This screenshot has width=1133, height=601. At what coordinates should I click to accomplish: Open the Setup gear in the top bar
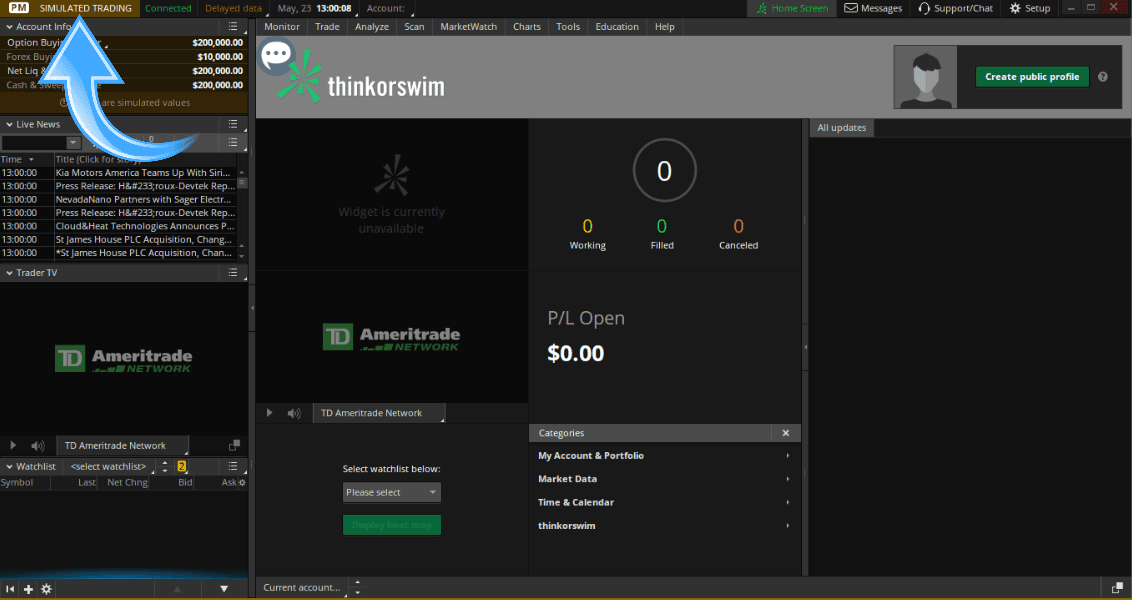tap(1030, 8)
